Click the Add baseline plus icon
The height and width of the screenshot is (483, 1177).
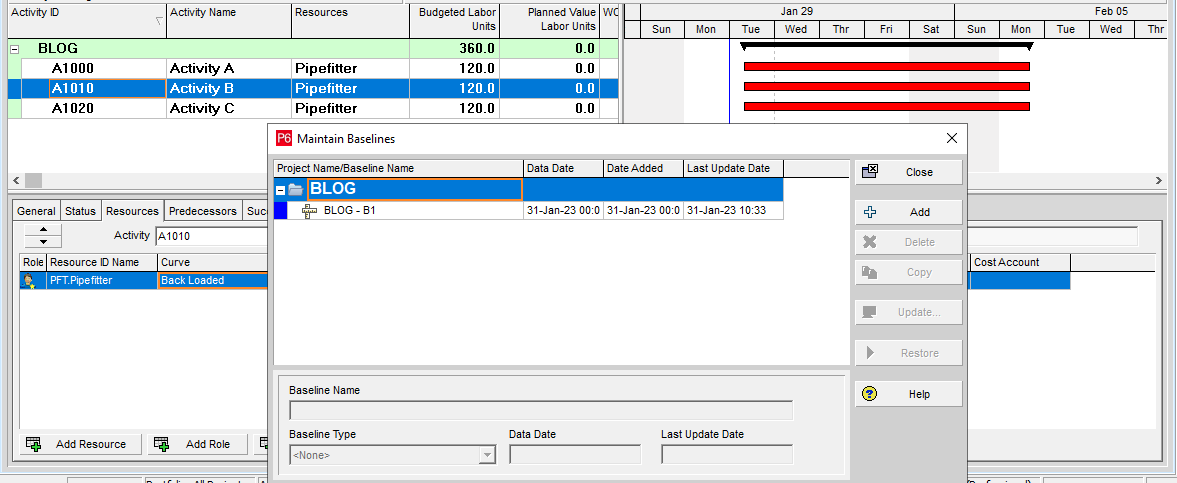[870, 212]
